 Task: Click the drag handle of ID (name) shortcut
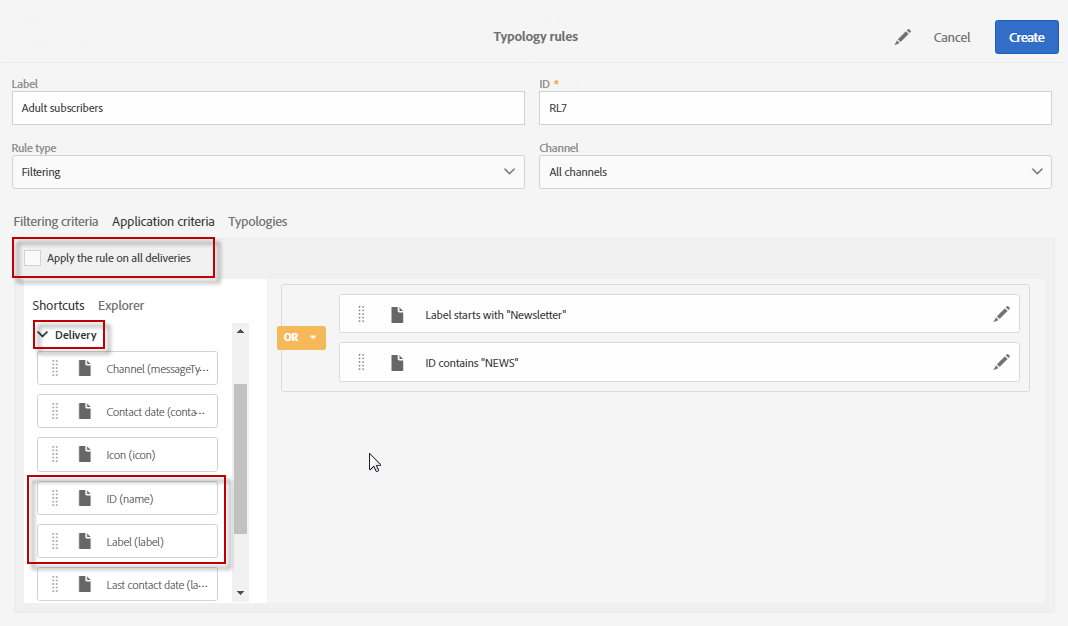pos(55,498)
